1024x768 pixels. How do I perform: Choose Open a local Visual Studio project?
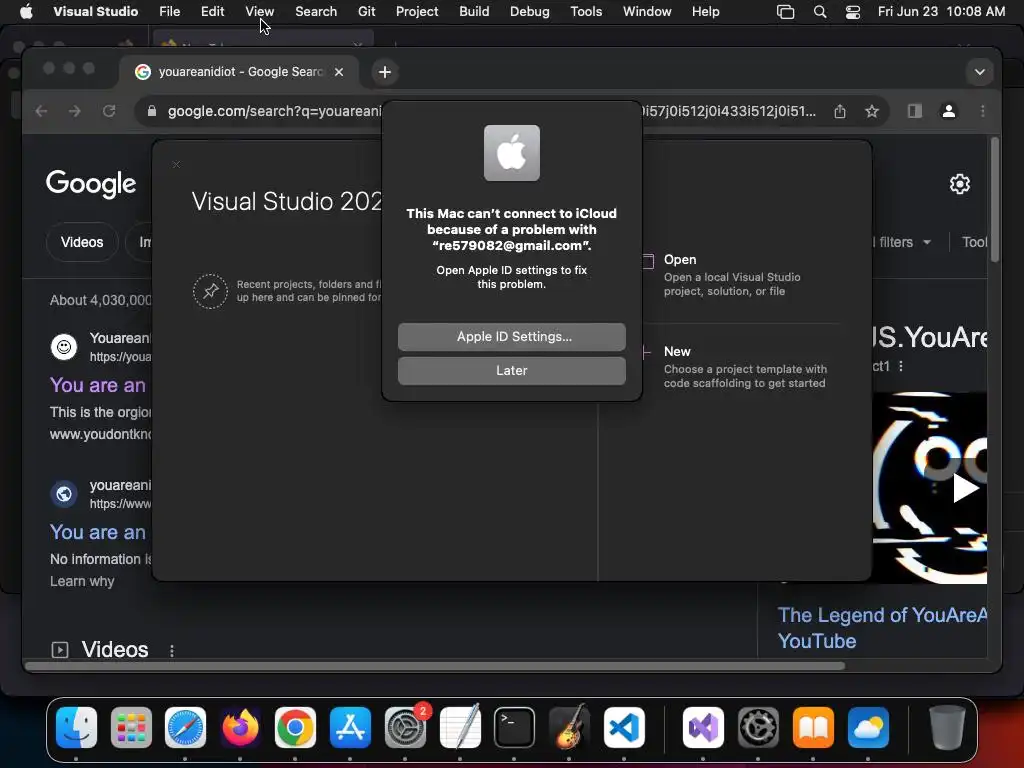(x=732, y=275)
